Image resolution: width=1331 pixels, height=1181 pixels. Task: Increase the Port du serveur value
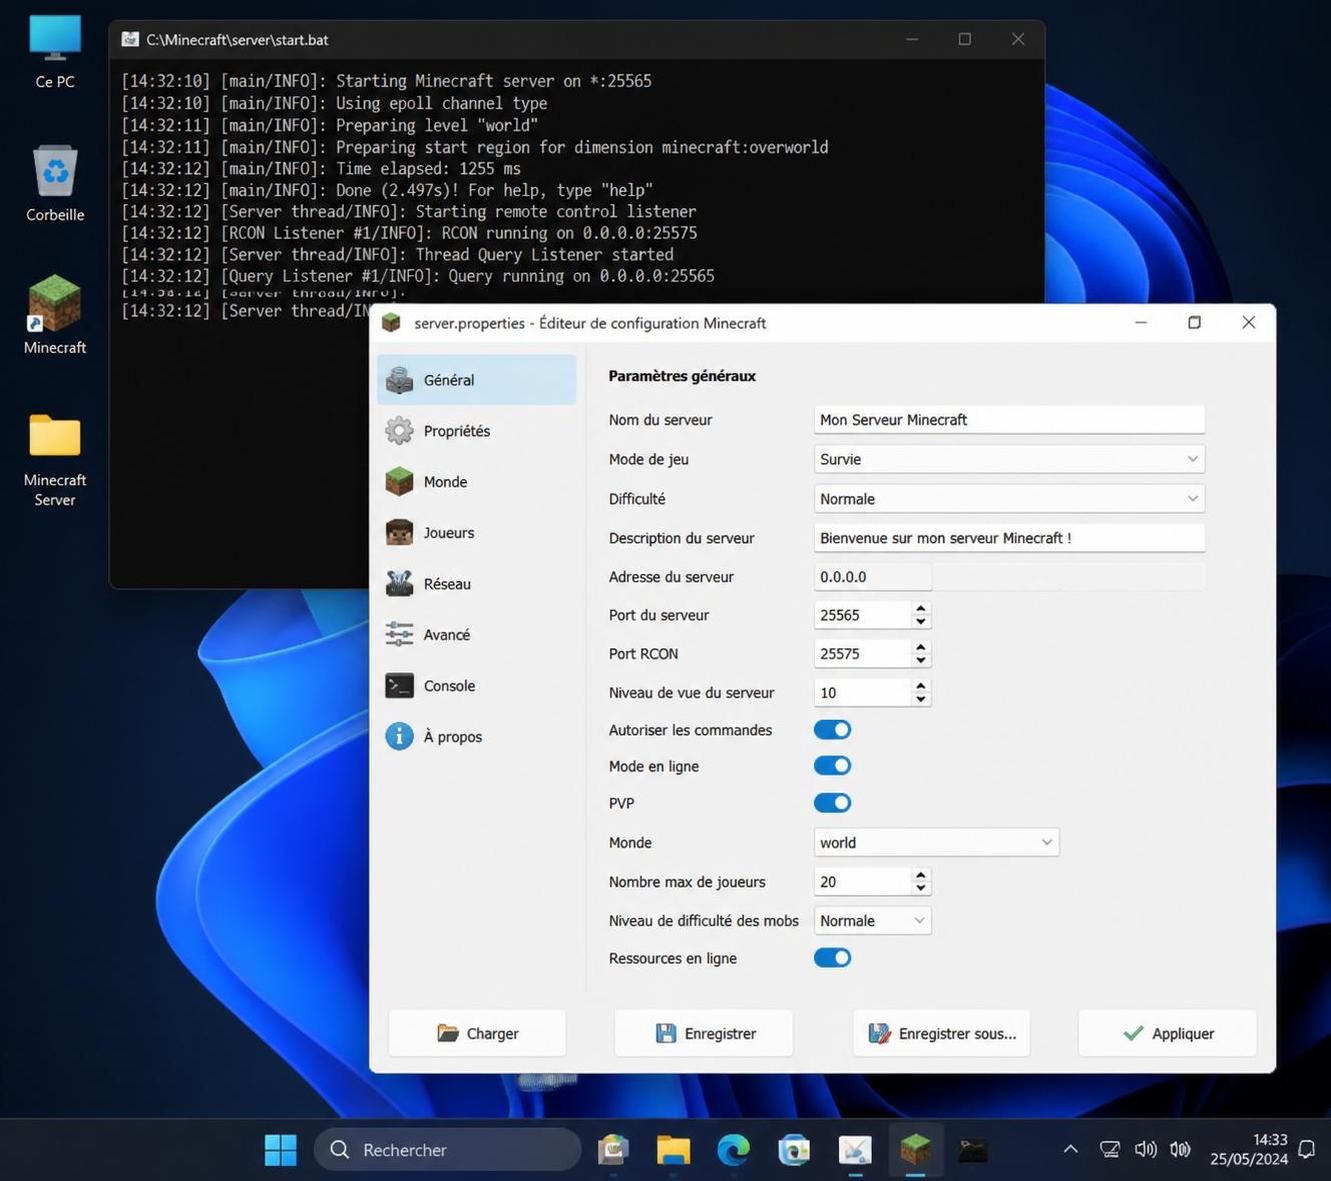(x=921, y=609)
